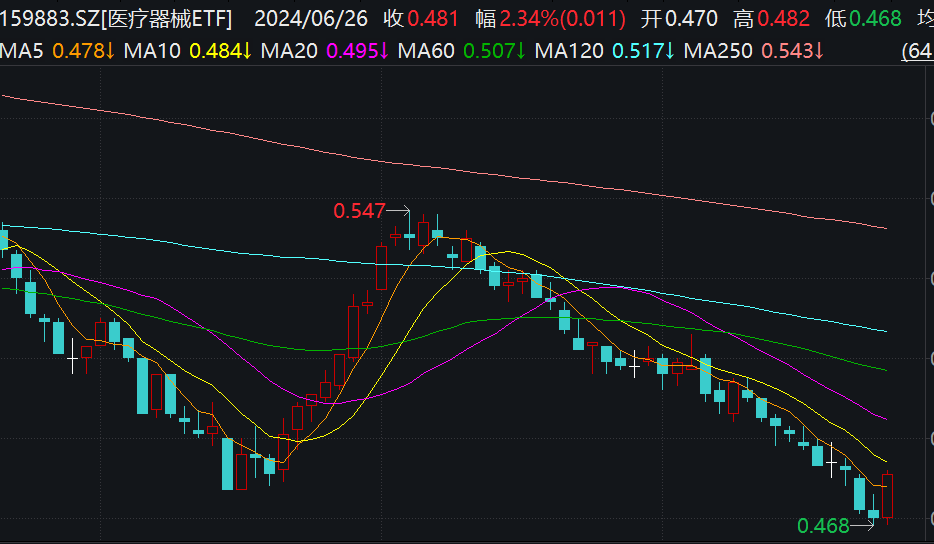Click the last red candlestick on the right
The height and width of the screenshot is (544, 934).
coord(887,495)
